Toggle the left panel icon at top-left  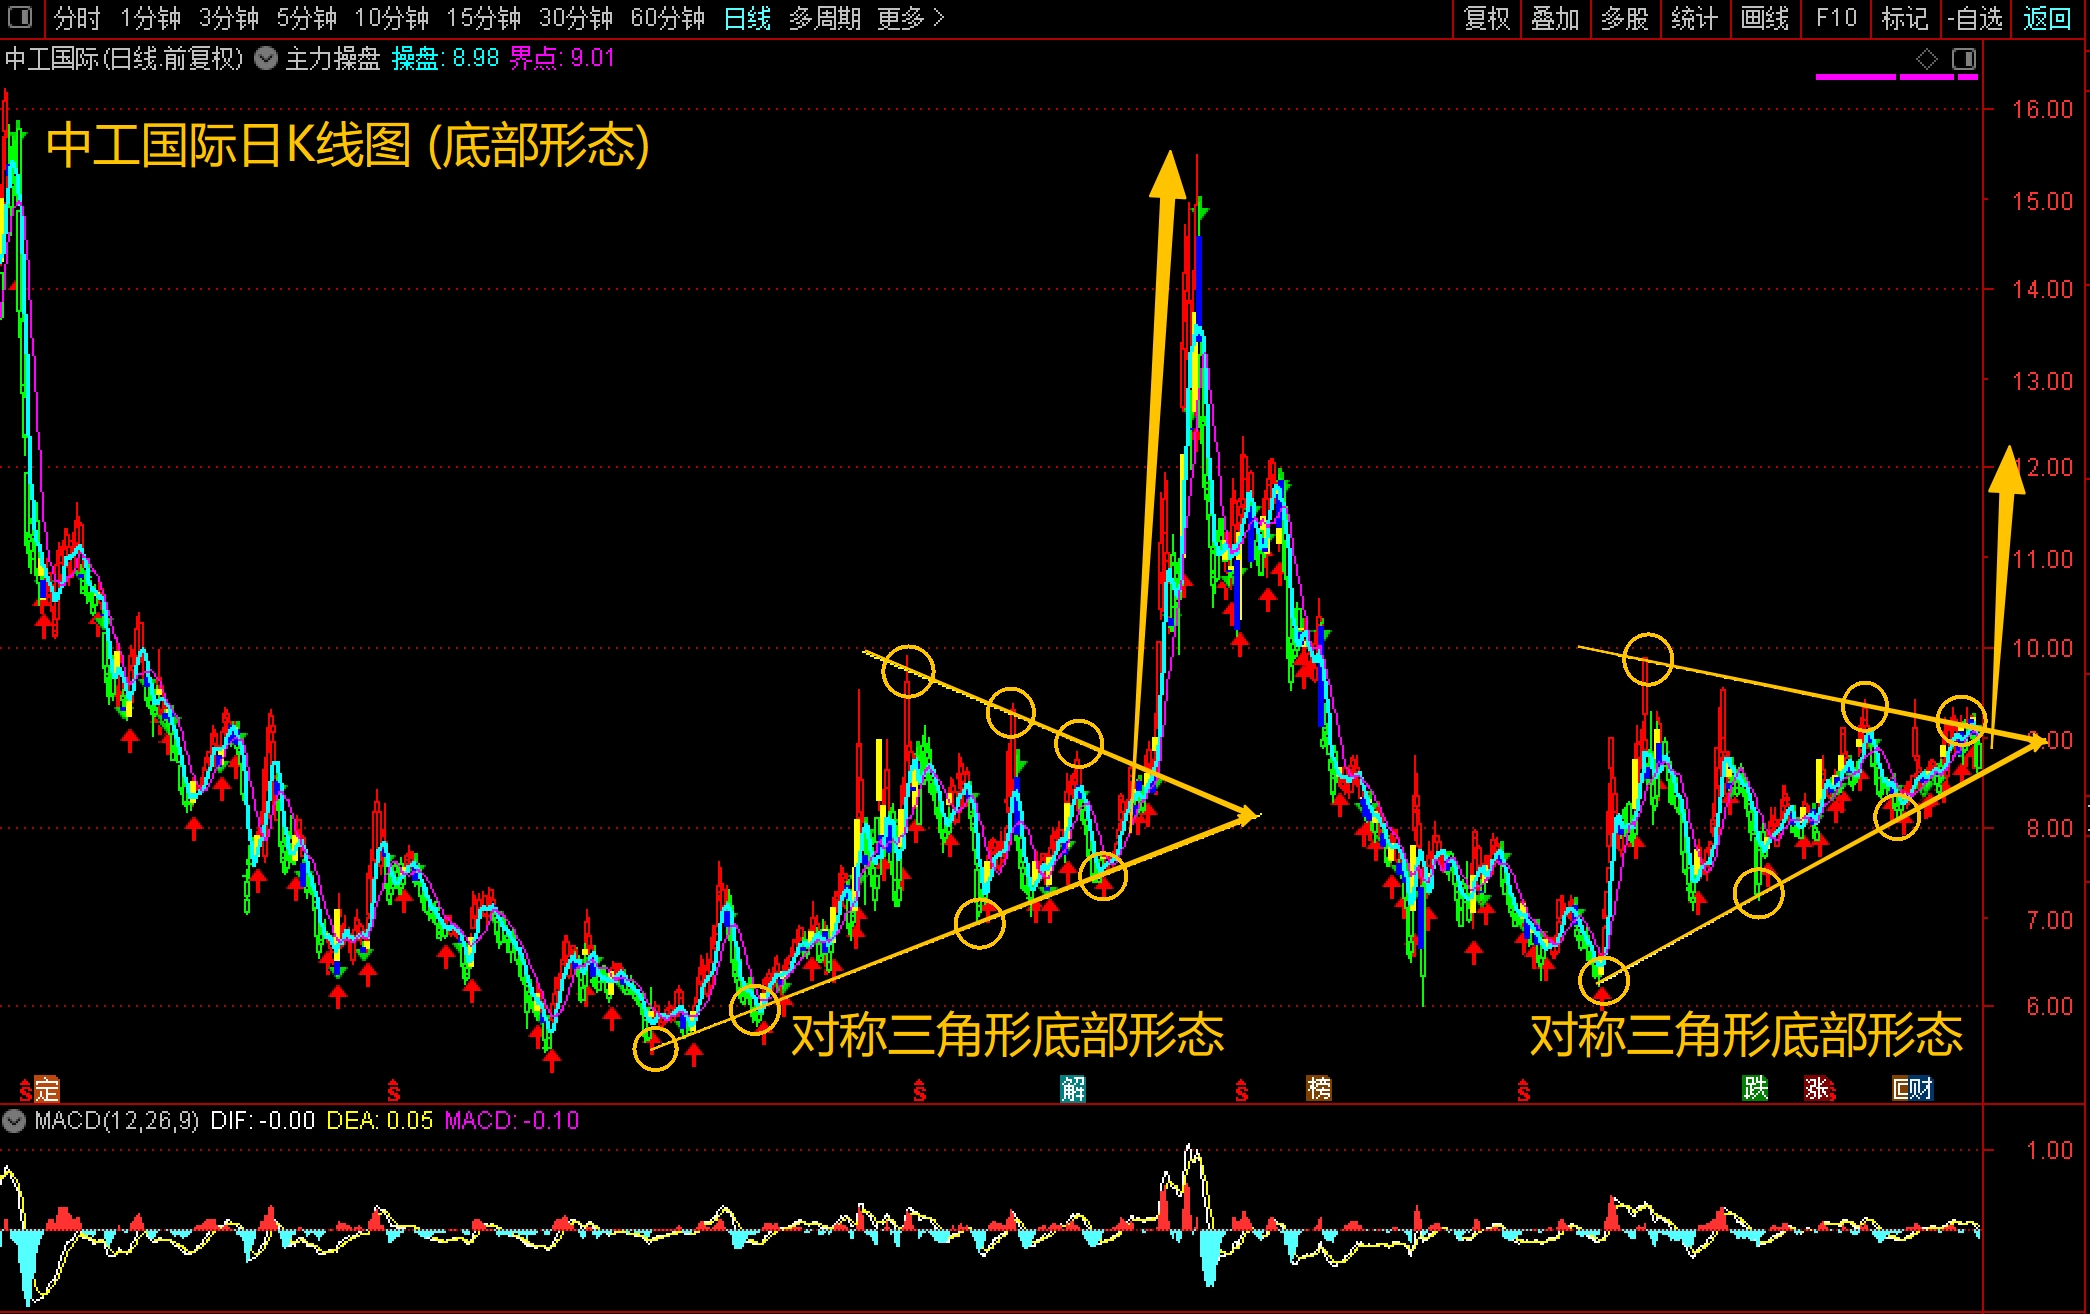[20, 18]
